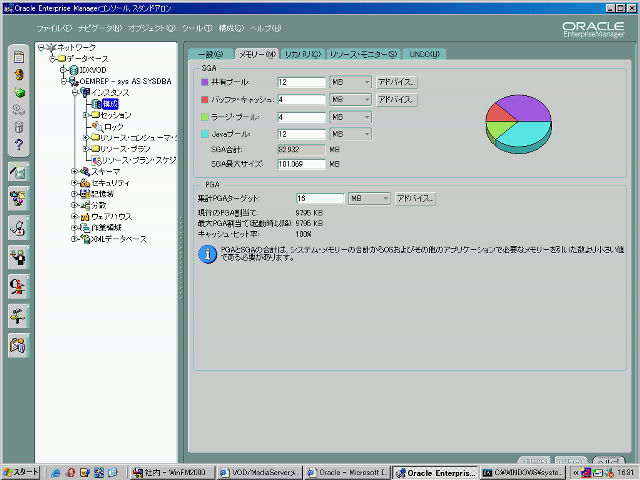Switch to the リソース・モニター tab
The height and width of the screenshot is (480, 640).
click(x=363, y=53)
